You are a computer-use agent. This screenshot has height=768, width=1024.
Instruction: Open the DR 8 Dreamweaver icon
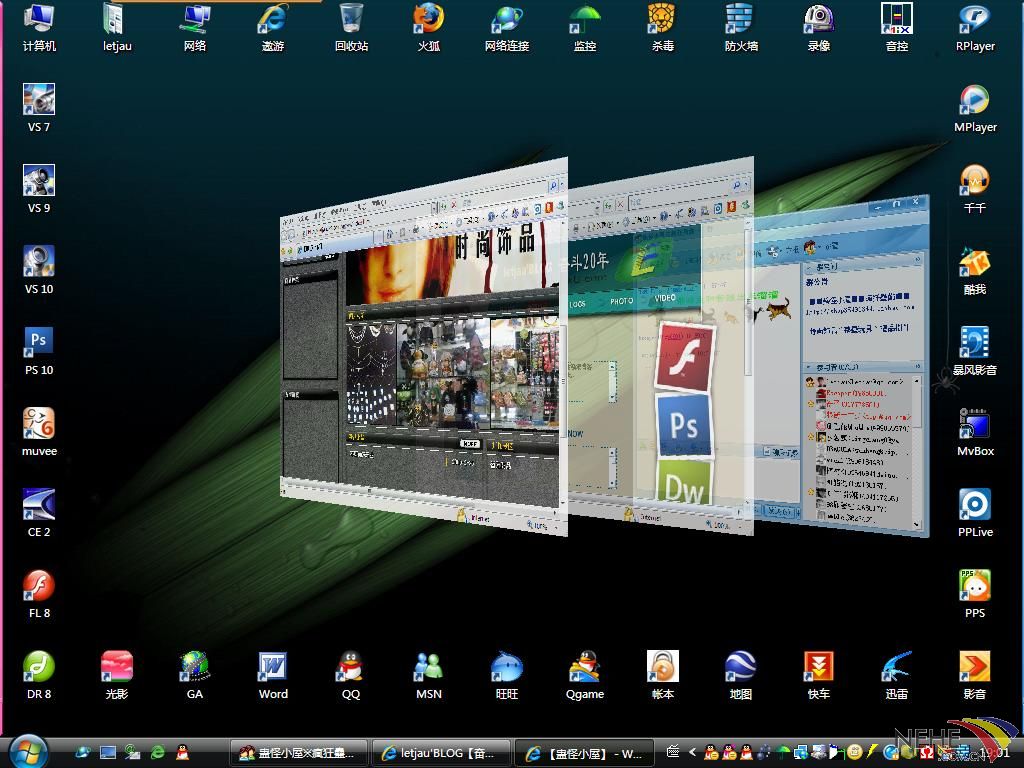pyautogui.click(x=39, y=675)
